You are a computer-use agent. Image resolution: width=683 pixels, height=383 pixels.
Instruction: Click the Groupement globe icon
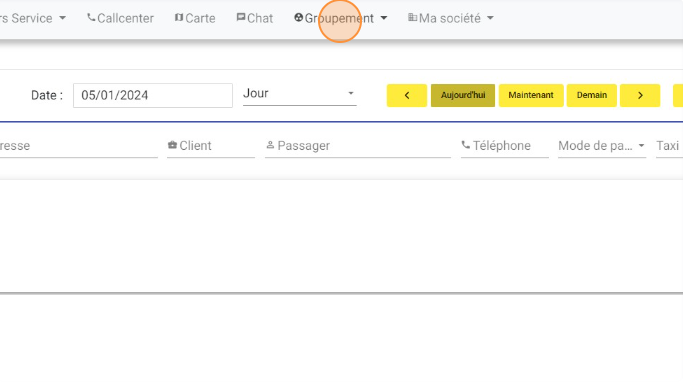(x=298, y=17)
